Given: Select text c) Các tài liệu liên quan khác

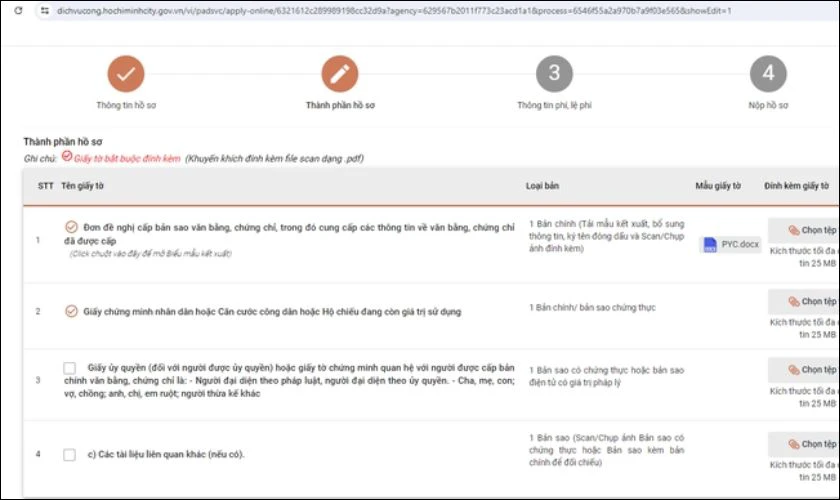Looking at the screenshot, I should (166, 454).
